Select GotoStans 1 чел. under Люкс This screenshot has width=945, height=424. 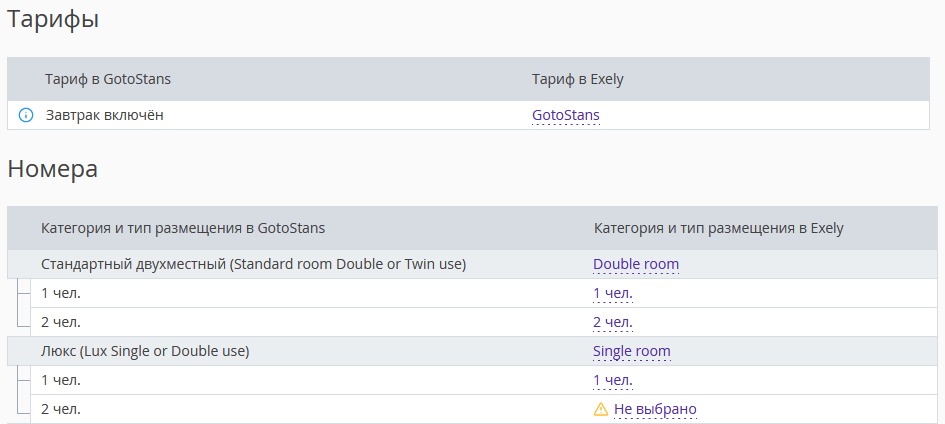coord(61,380)
